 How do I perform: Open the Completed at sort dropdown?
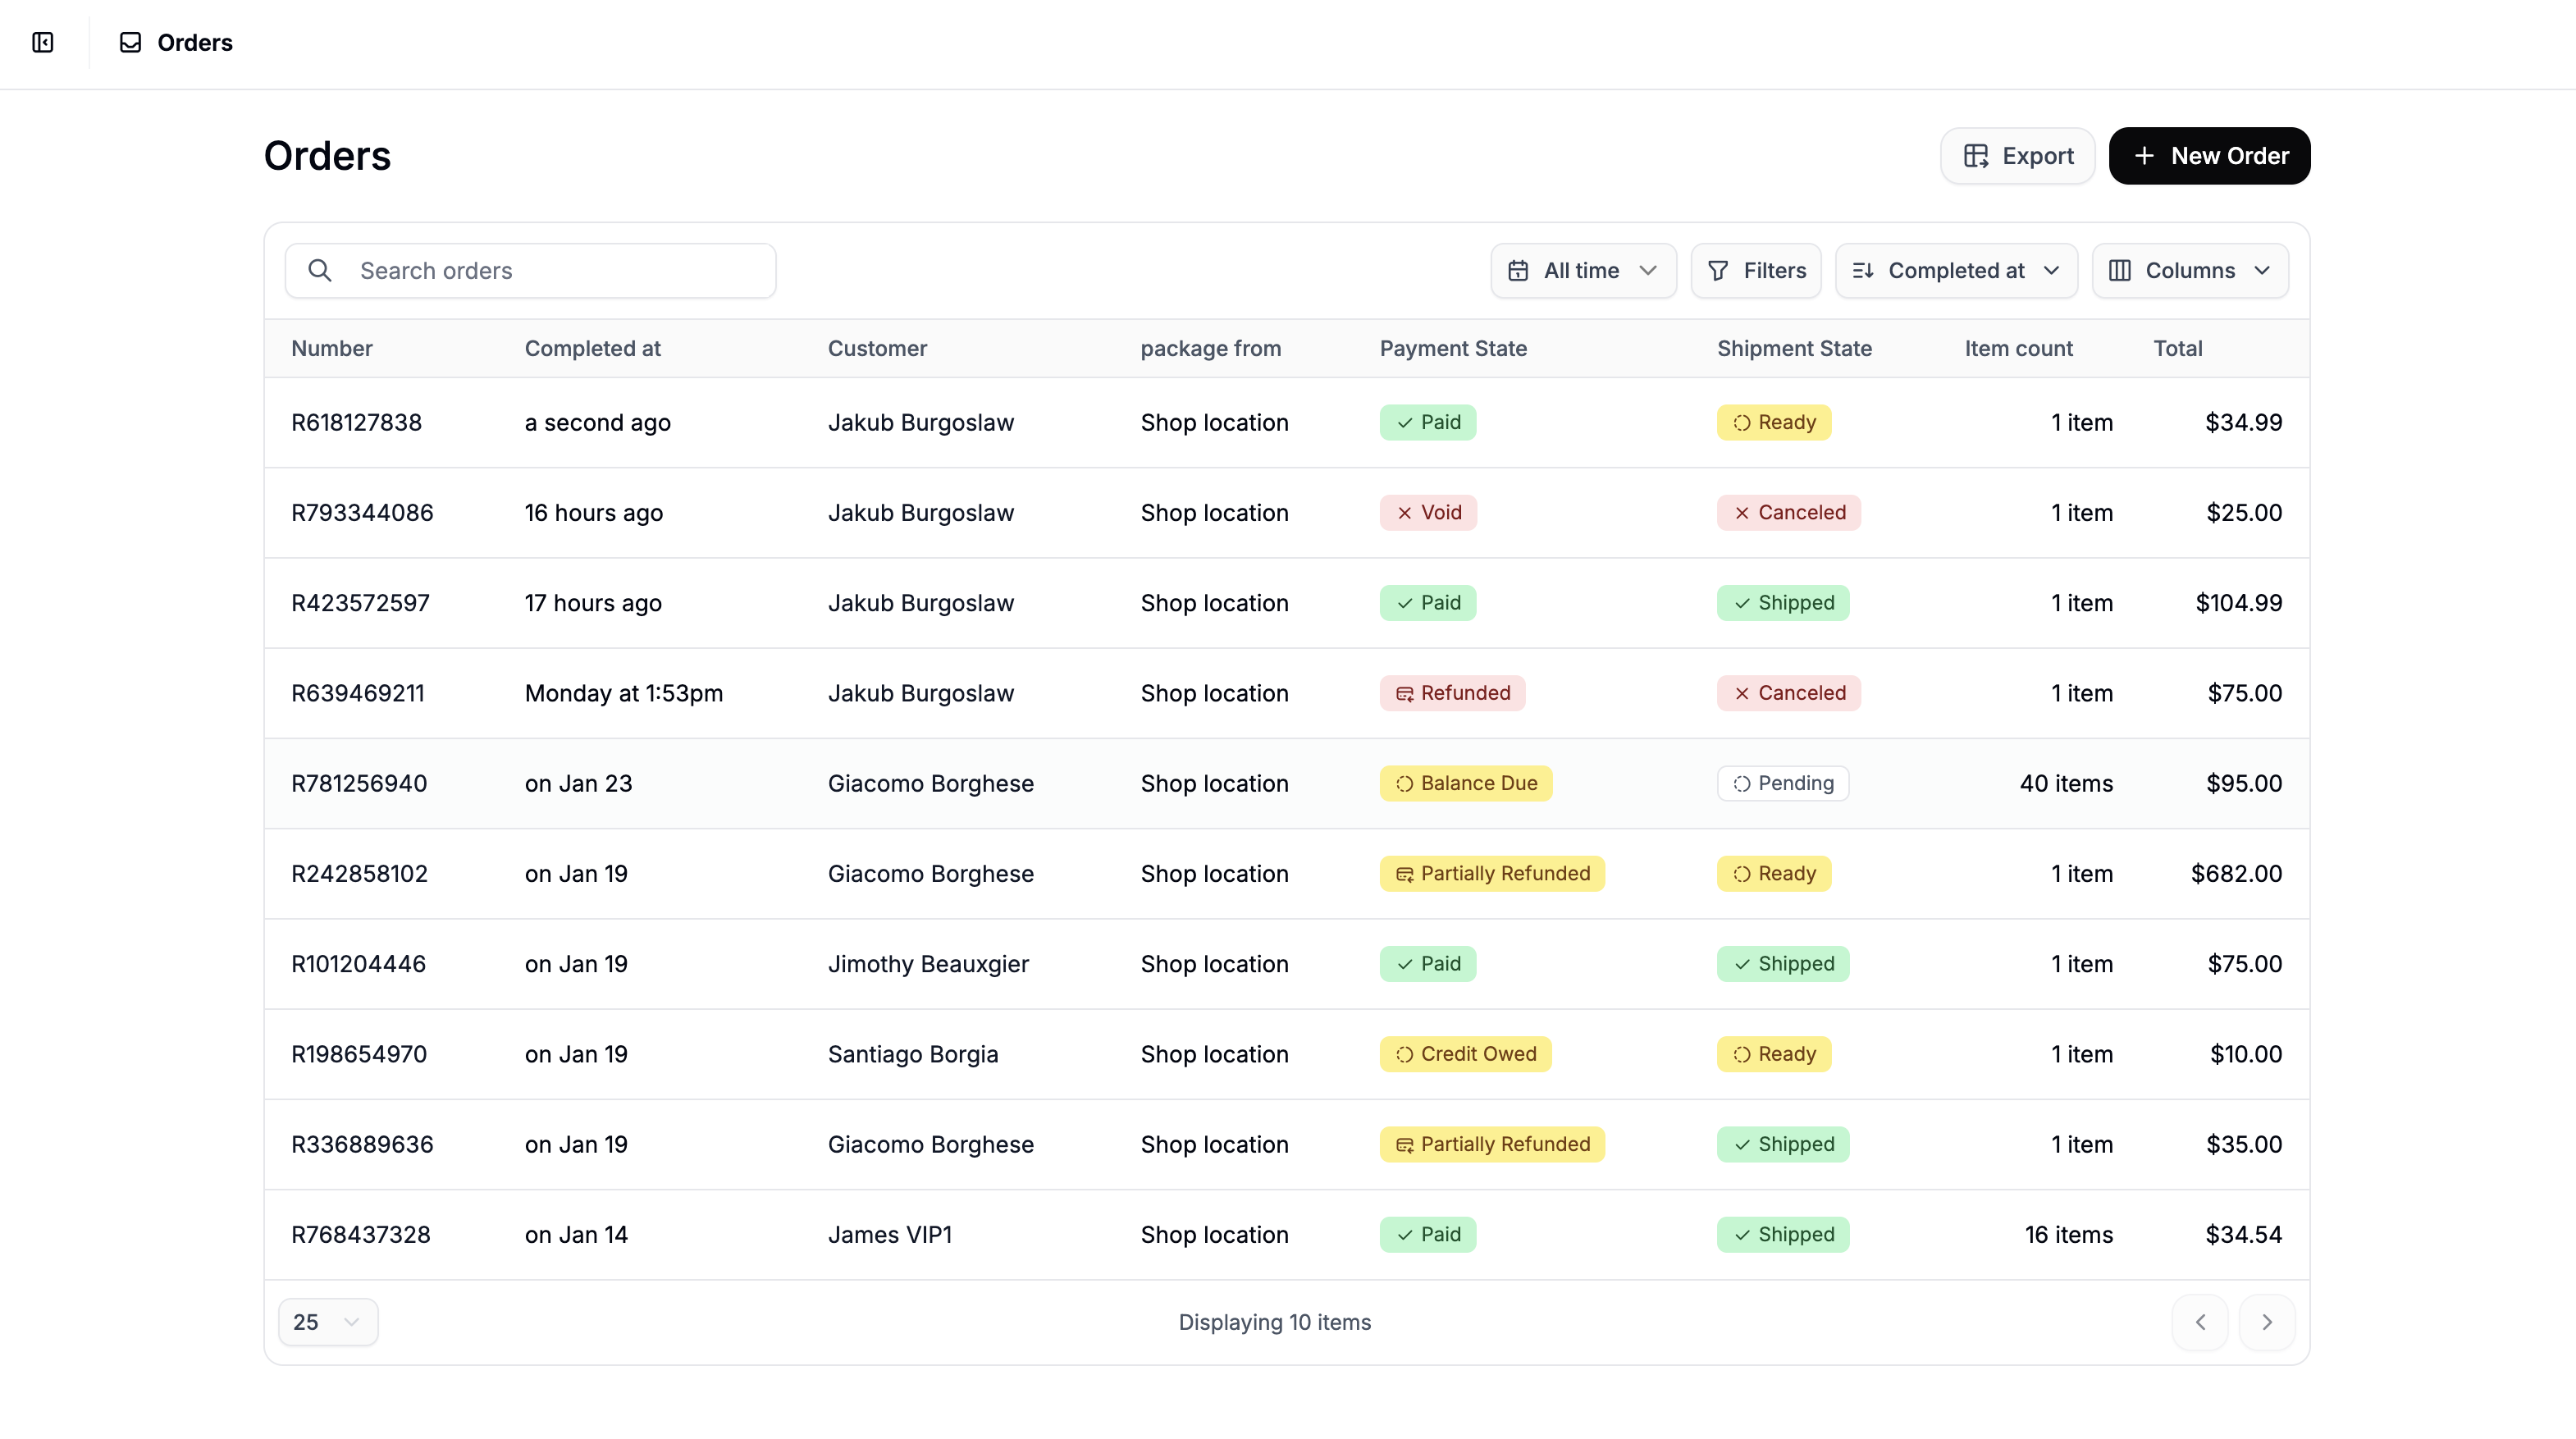(1956, 270)
